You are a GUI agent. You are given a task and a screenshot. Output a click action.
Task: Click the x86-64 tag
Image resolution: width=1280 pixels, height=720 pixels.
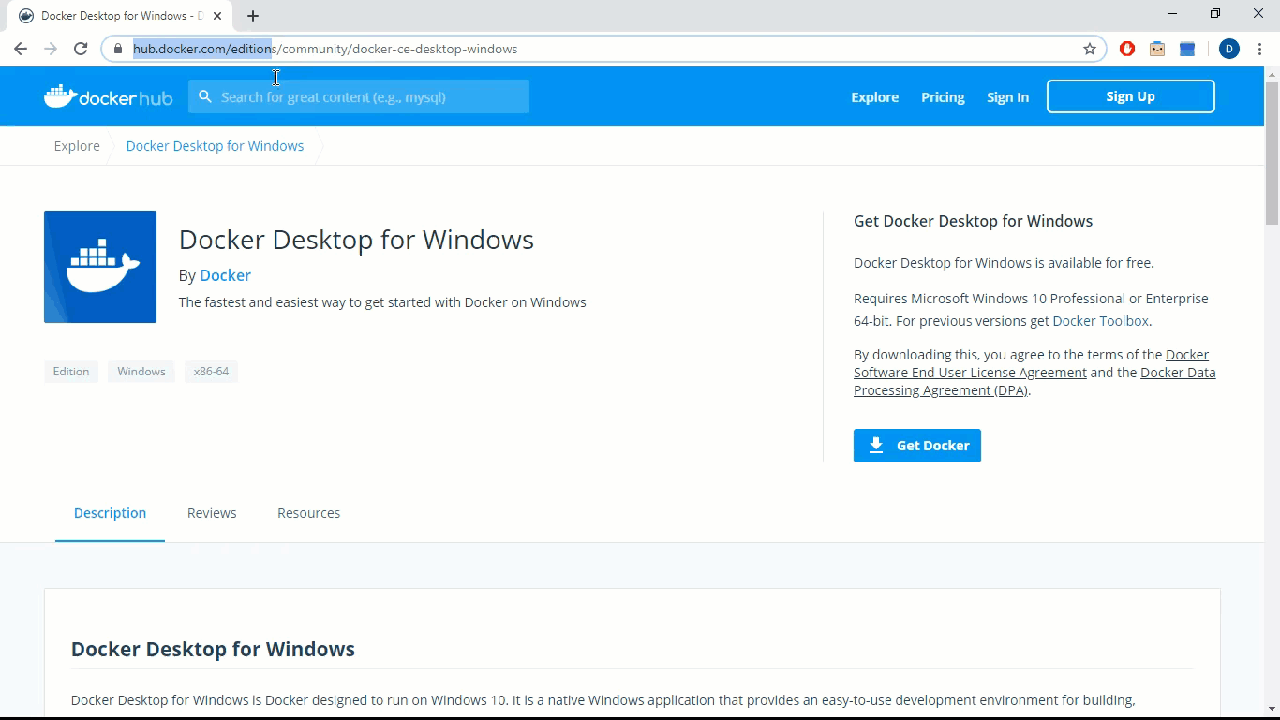(211, 371)
